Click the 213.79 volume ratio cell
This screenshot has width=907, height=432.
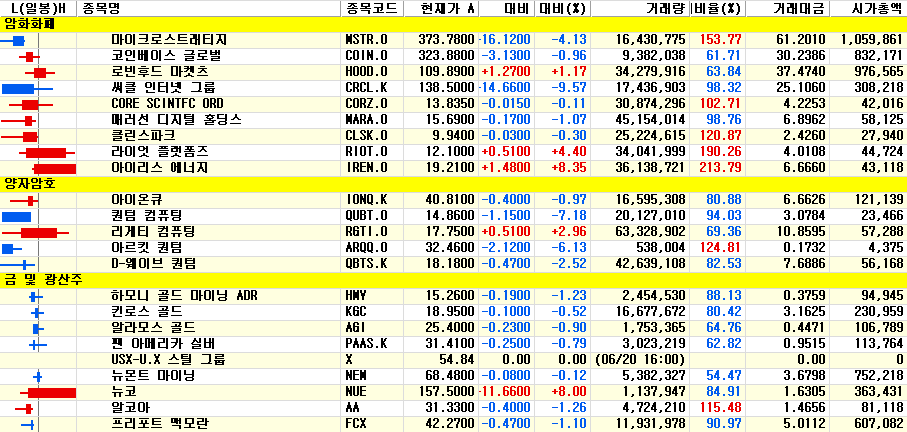(721, 168)
